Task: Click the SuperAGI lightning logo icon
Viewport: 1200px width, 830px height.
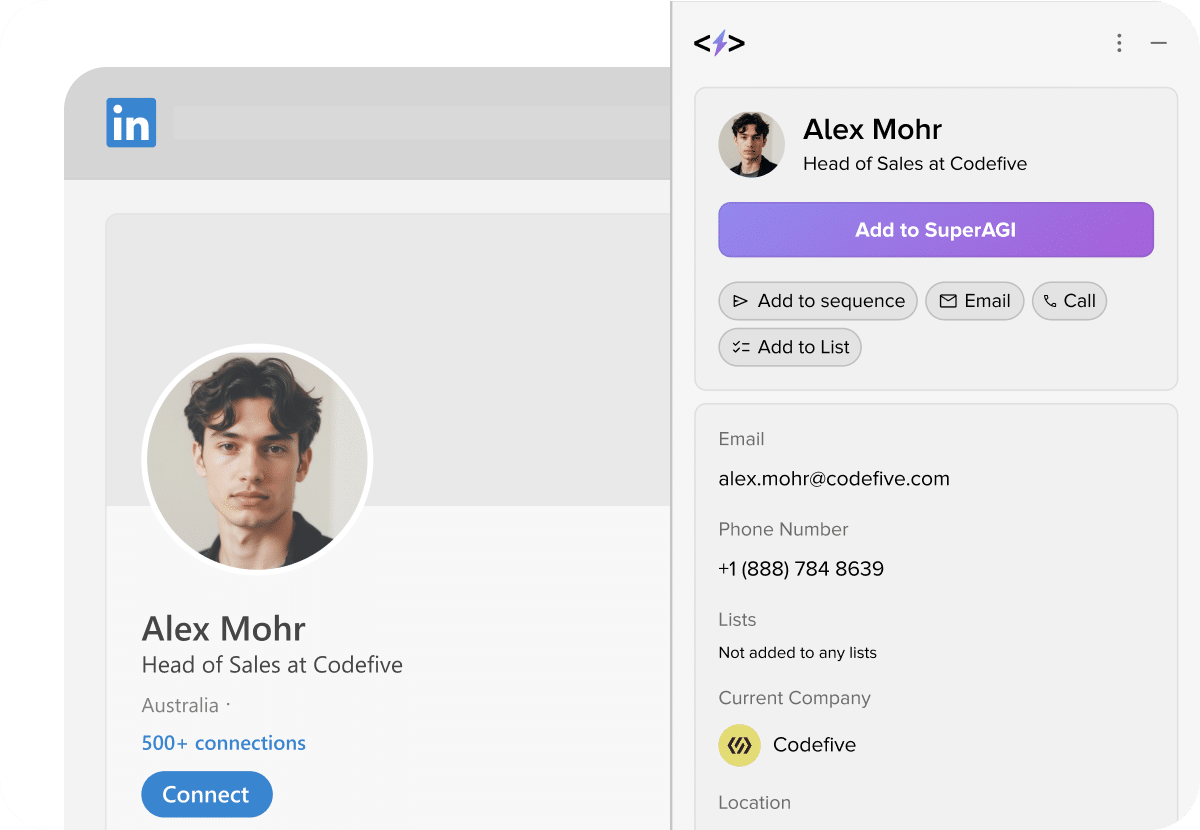Action: click(x=719, y=43)
